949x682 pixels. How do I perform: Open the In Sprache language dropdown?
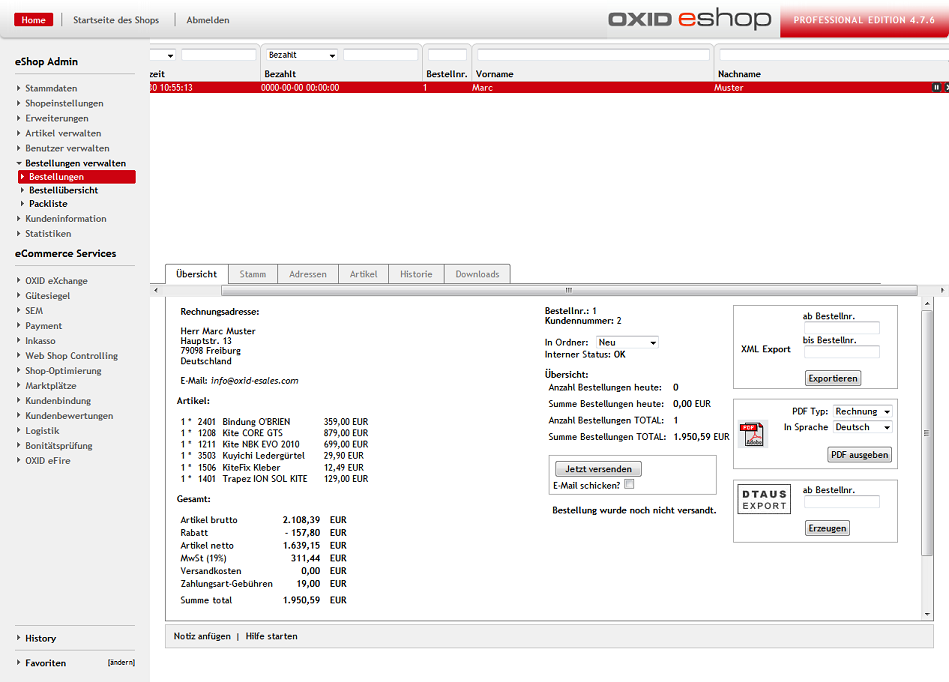pyautogui.click(x=863, y=427)
